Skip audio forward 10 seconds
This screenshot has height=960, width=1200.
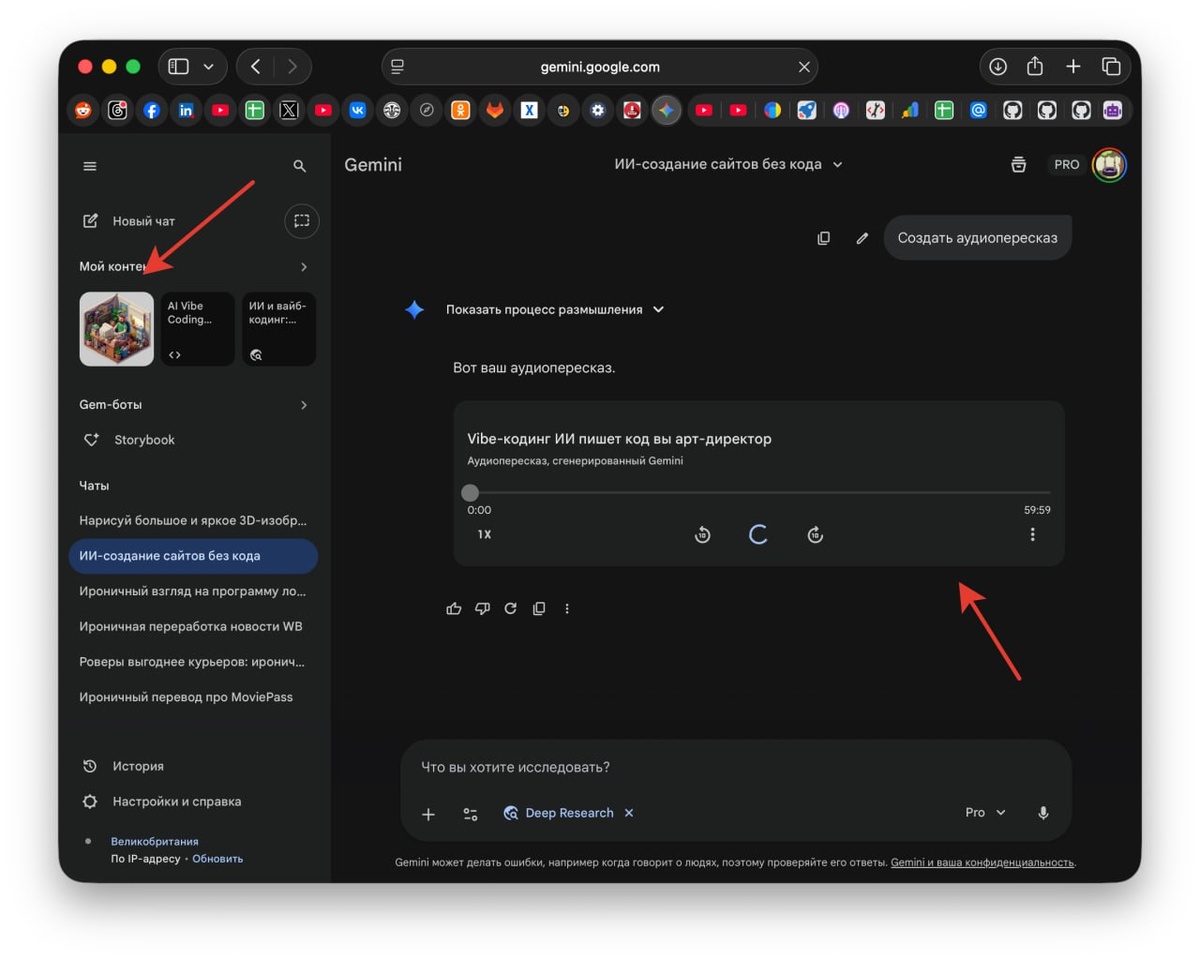[815, 535]
